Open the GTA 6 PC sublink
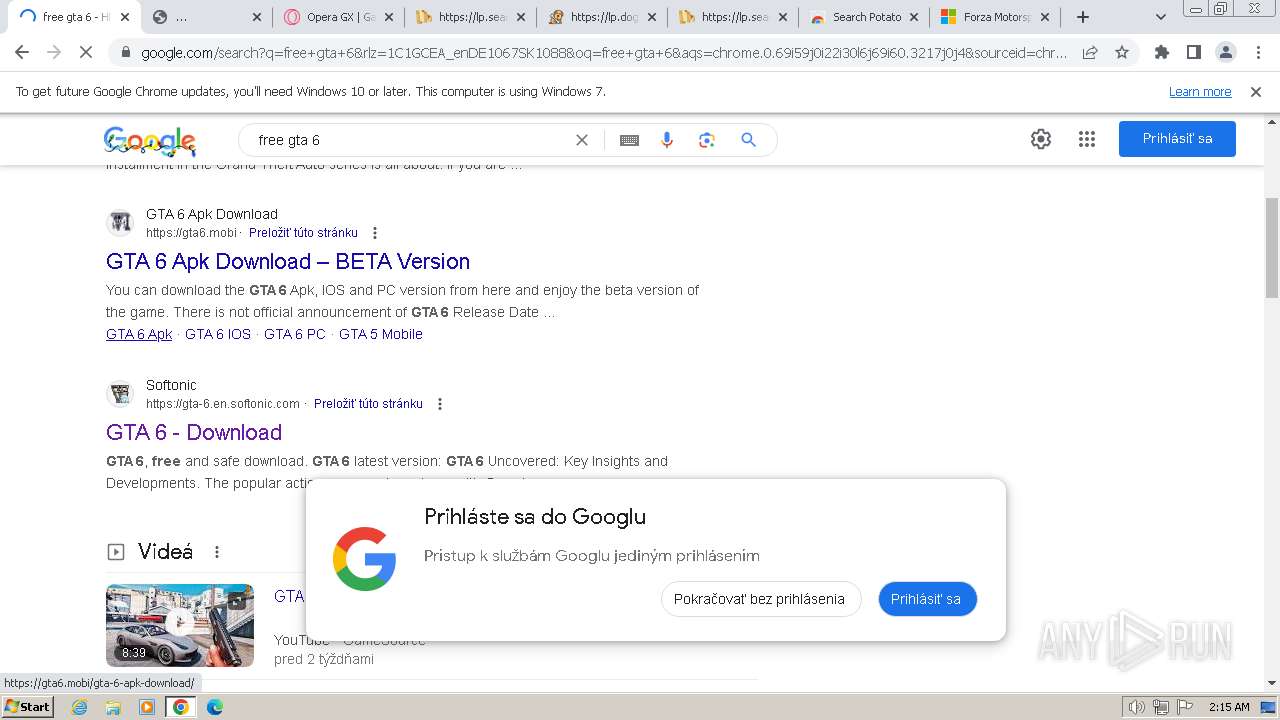Screen dimensions: 1280x720 pyautogui.click(x=295, y=334)
